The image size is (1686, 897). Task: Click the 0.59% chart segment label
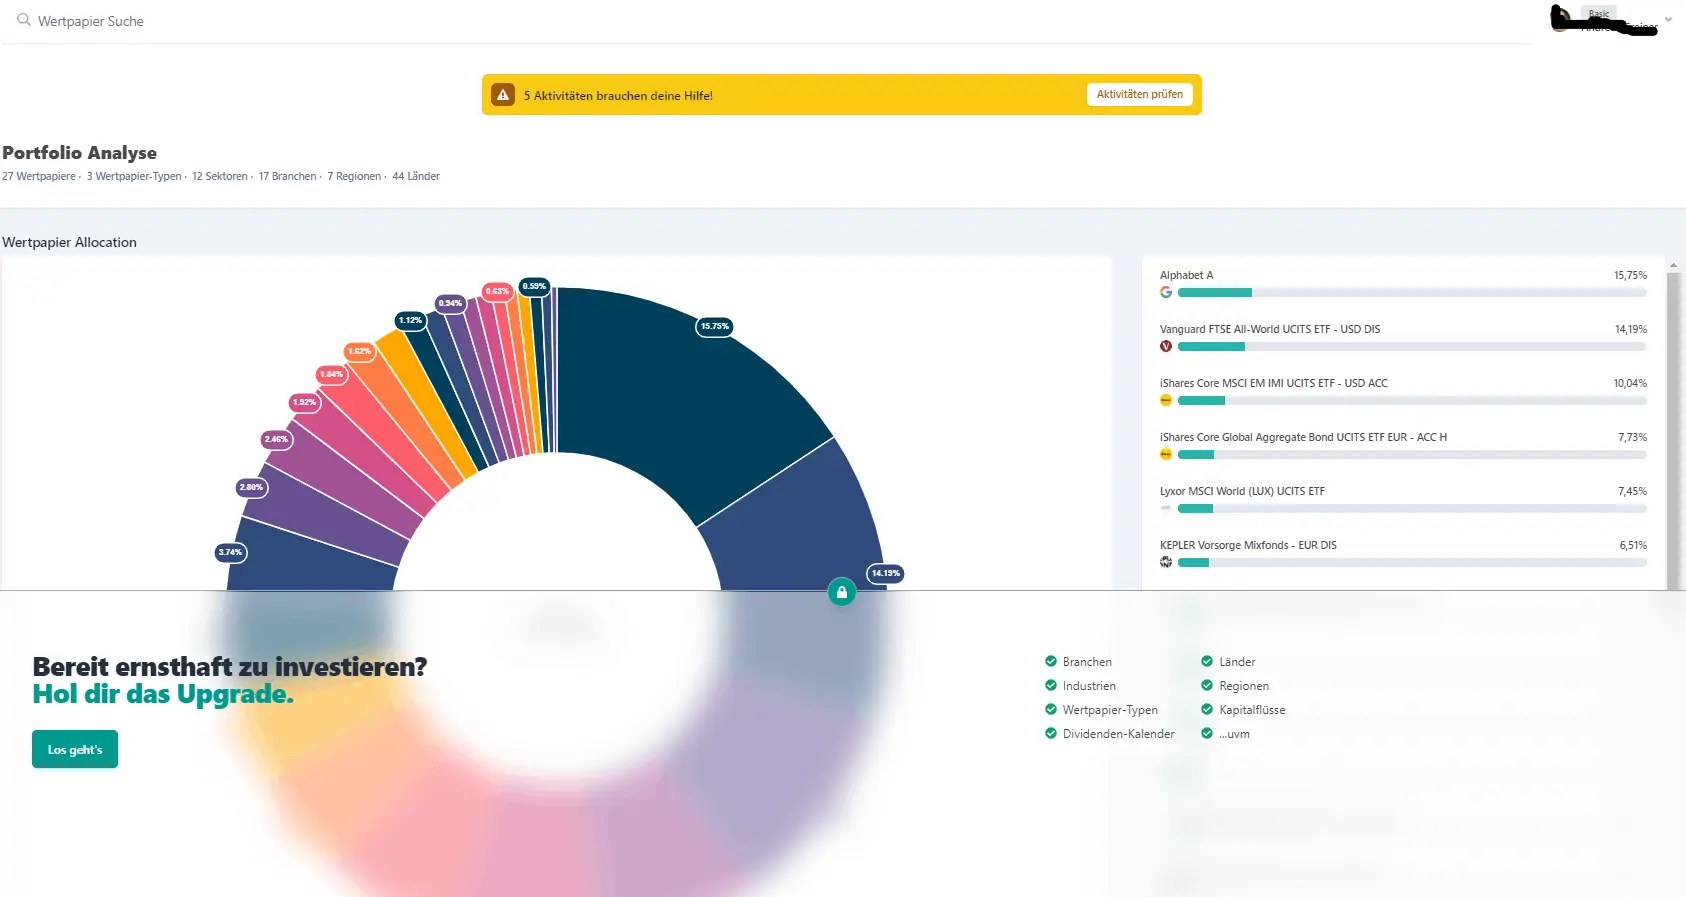pyautogui.click(x=534, y=286)
